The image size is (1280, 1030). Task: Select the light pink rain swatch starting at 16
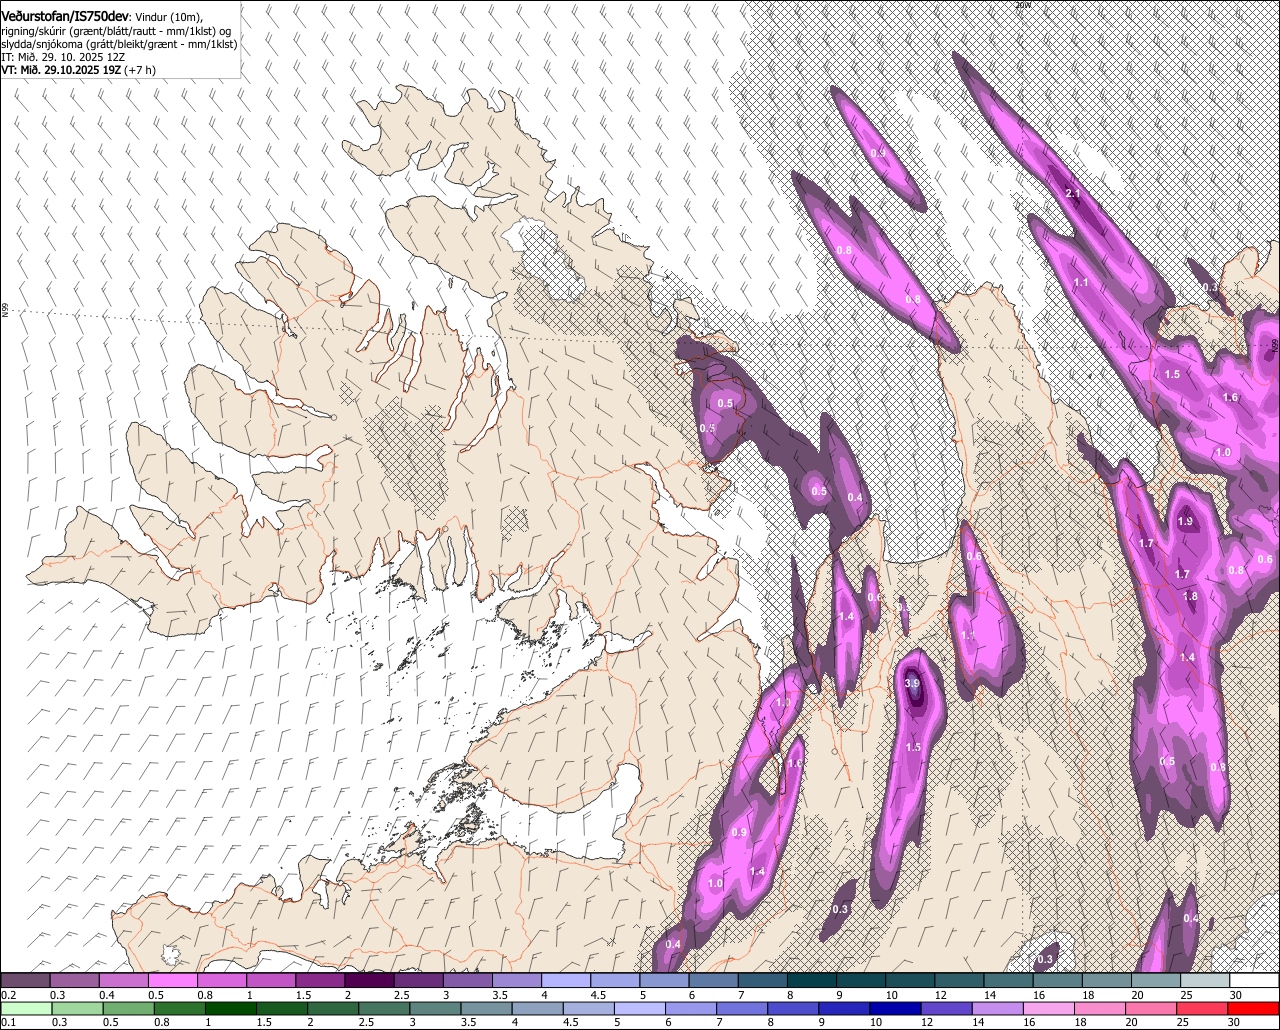click(x=1050, y=1008)
